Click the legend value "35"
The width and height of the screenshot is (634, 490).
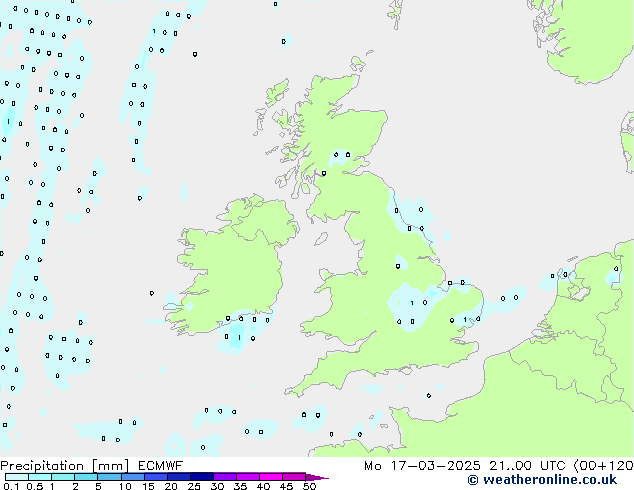240,486
